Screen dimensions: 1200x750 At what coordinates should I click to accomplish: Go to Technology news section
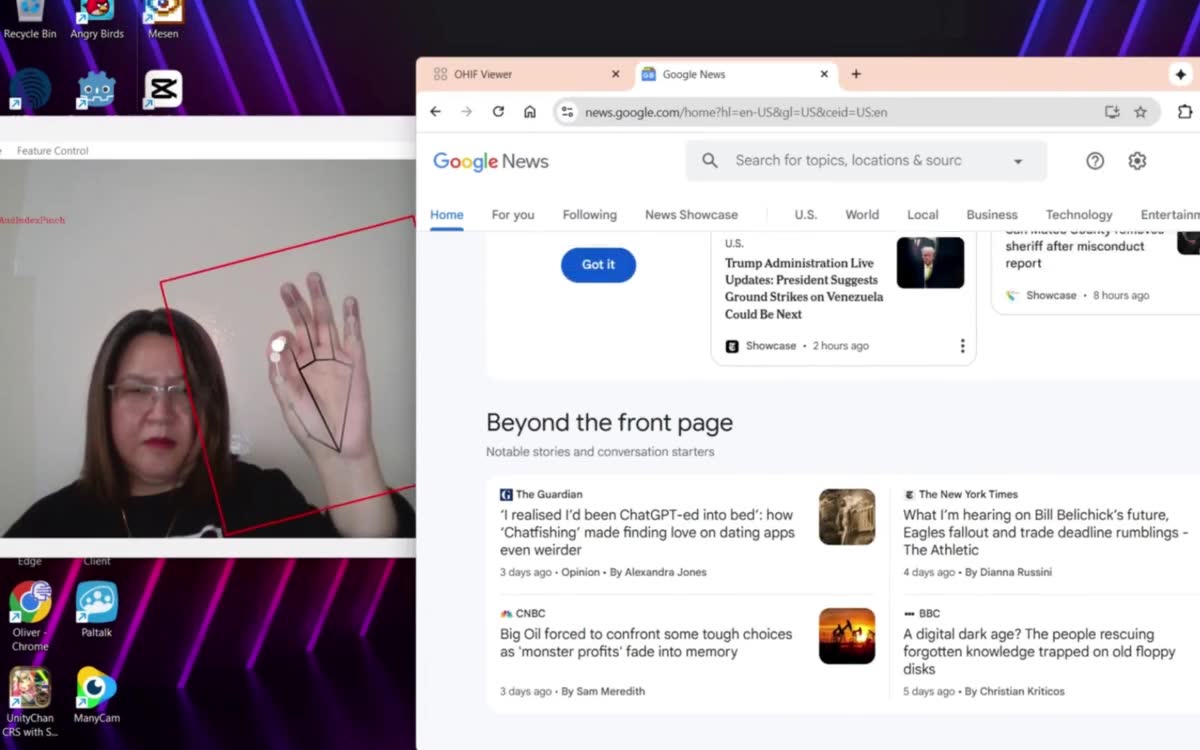click(x=1079, y=215)
